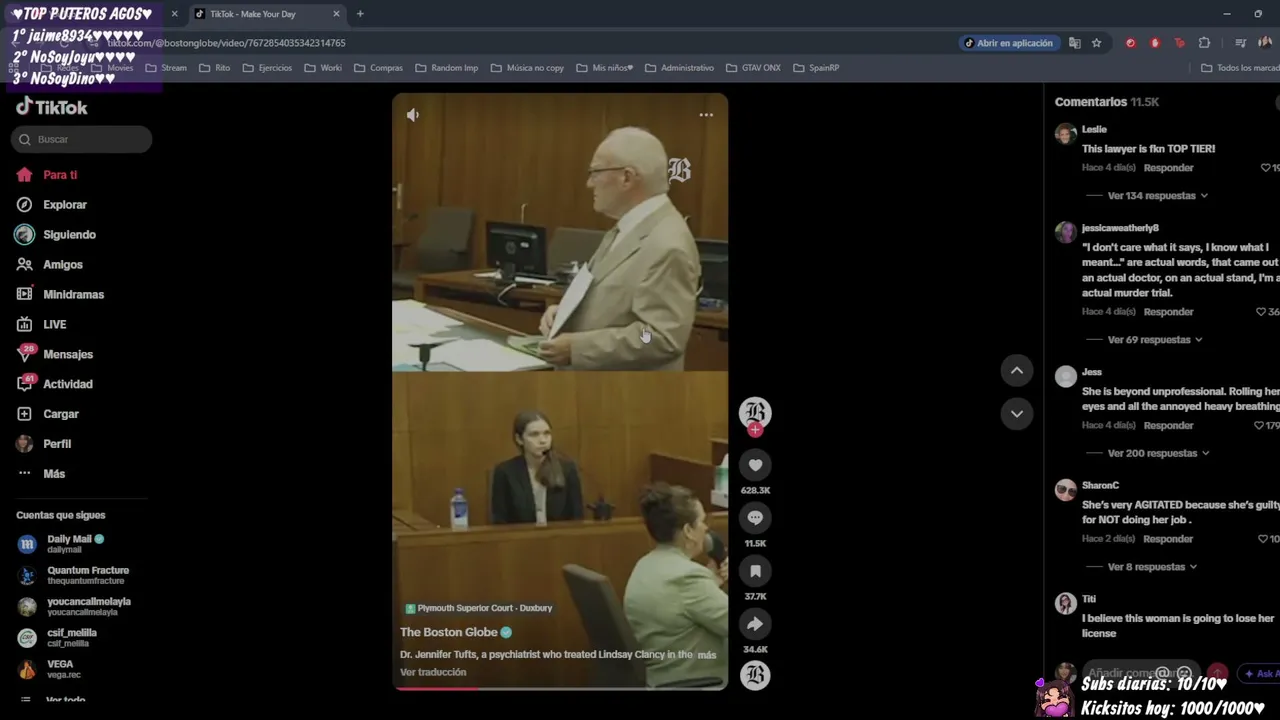Click the Mensajes icon with notification badge

tap(25, 354)
